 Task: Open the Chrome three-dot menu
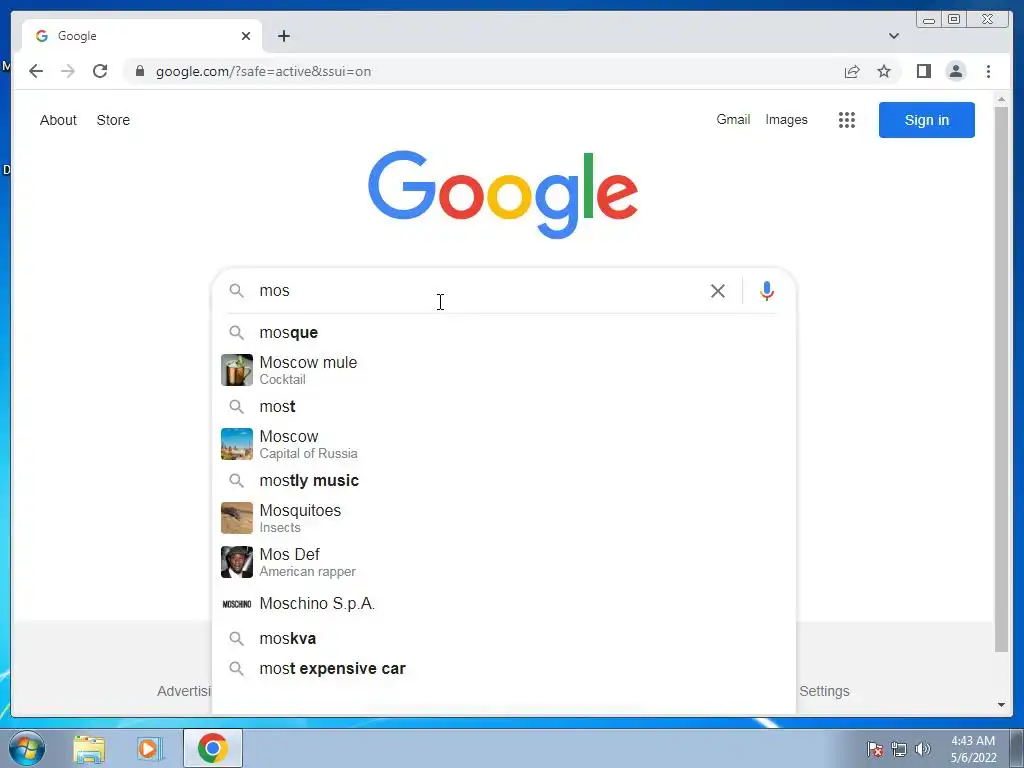988,71
